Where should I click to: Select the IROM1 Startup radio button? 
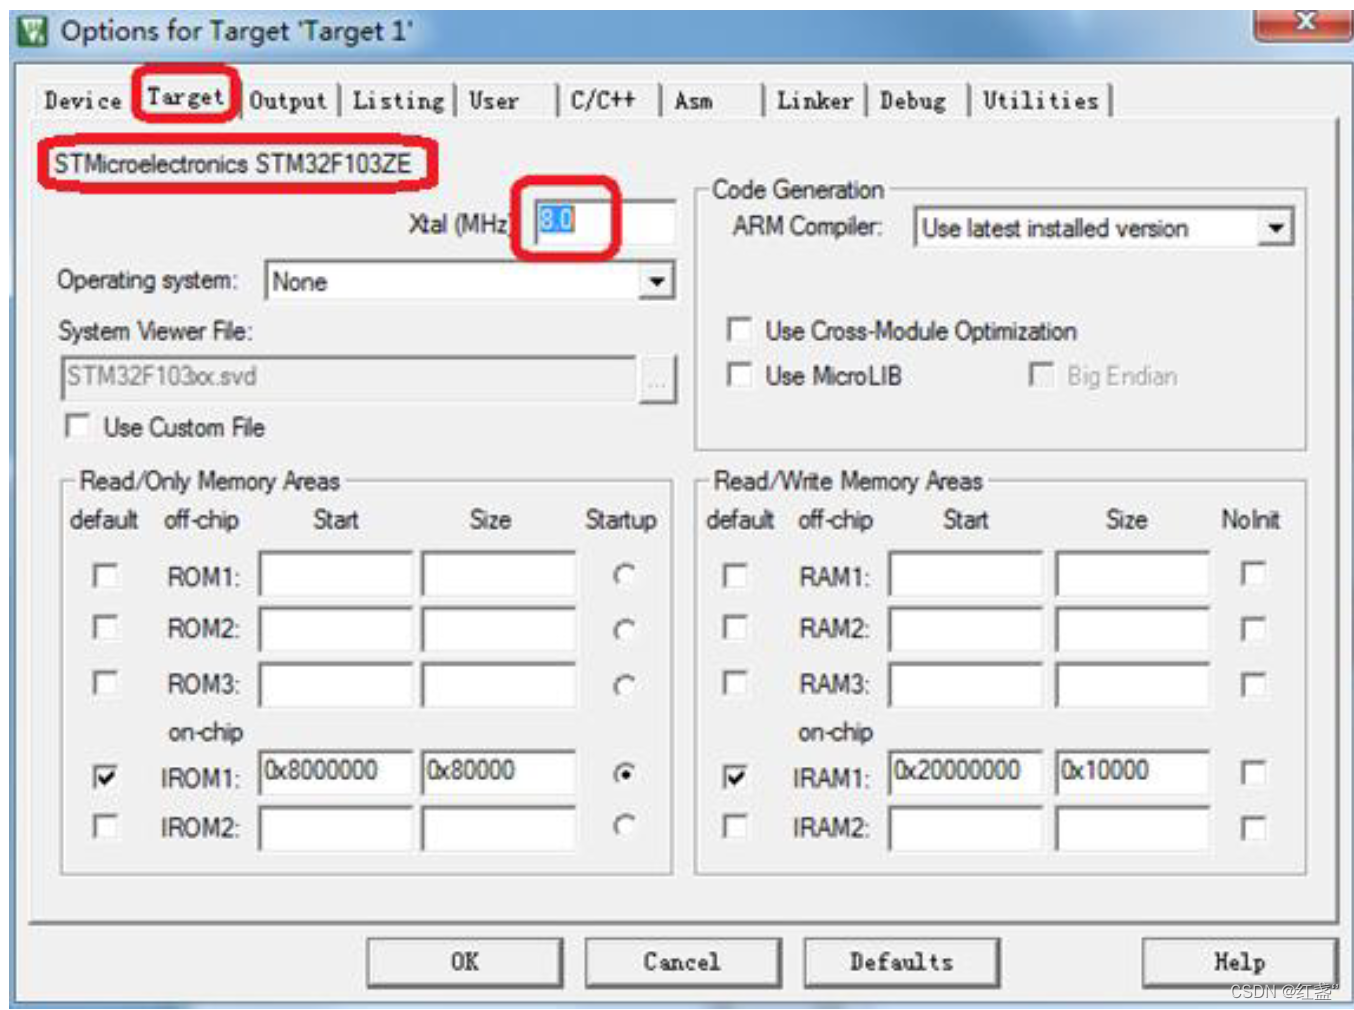point(624,773)
